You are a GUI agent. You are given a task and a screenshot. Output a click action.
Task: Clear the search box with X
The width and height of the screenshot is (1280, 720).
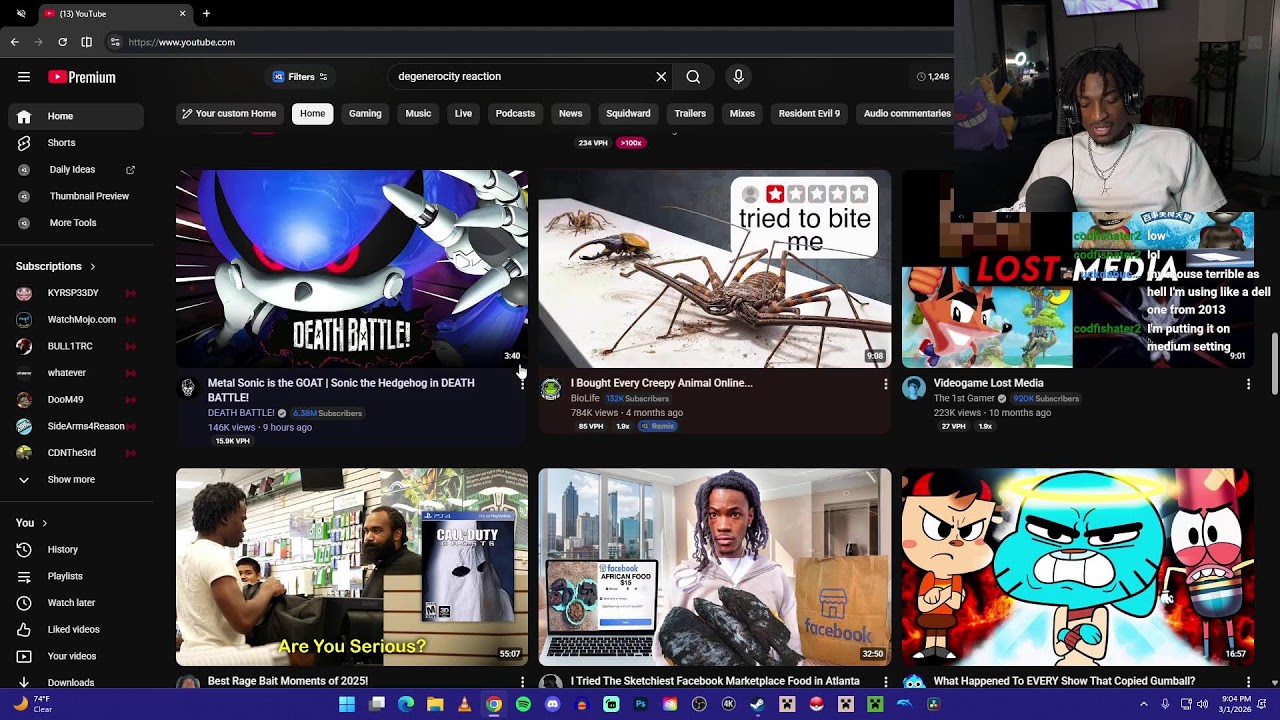tap(661, 77)
